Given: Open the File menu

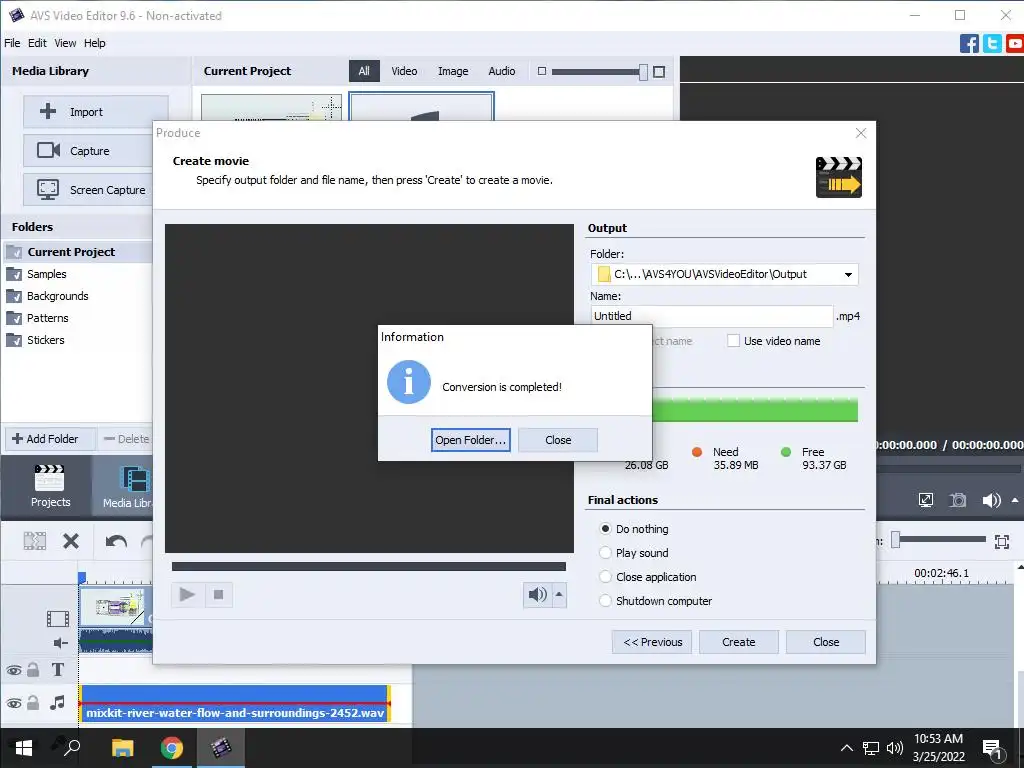Looking at the screenshot, I should (12, 43).
